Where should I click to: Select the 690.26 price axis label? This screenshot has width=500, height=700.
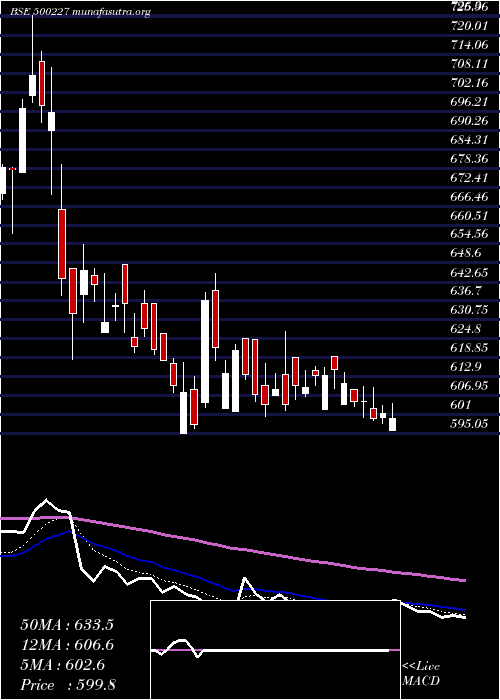point(468,121)
